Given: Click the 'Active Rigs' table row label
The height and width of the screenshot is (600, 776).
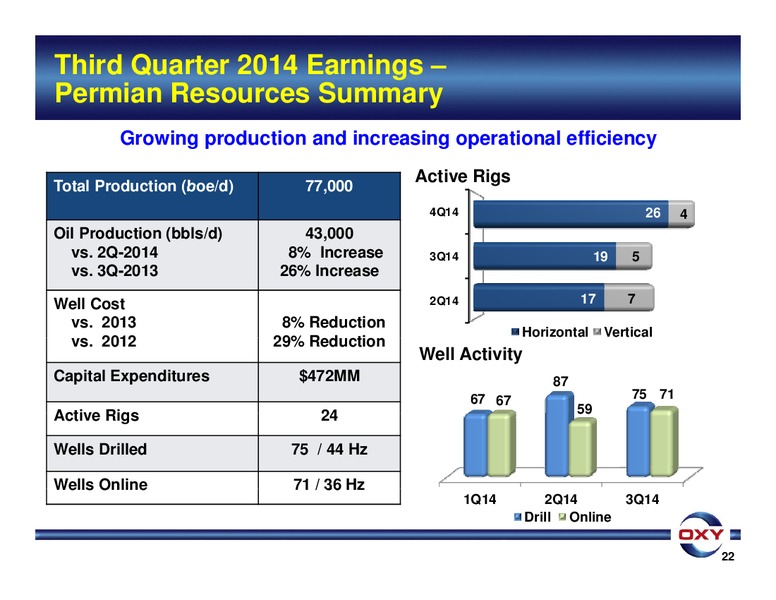Looking at the screenshot, I should tap(96, 415).
